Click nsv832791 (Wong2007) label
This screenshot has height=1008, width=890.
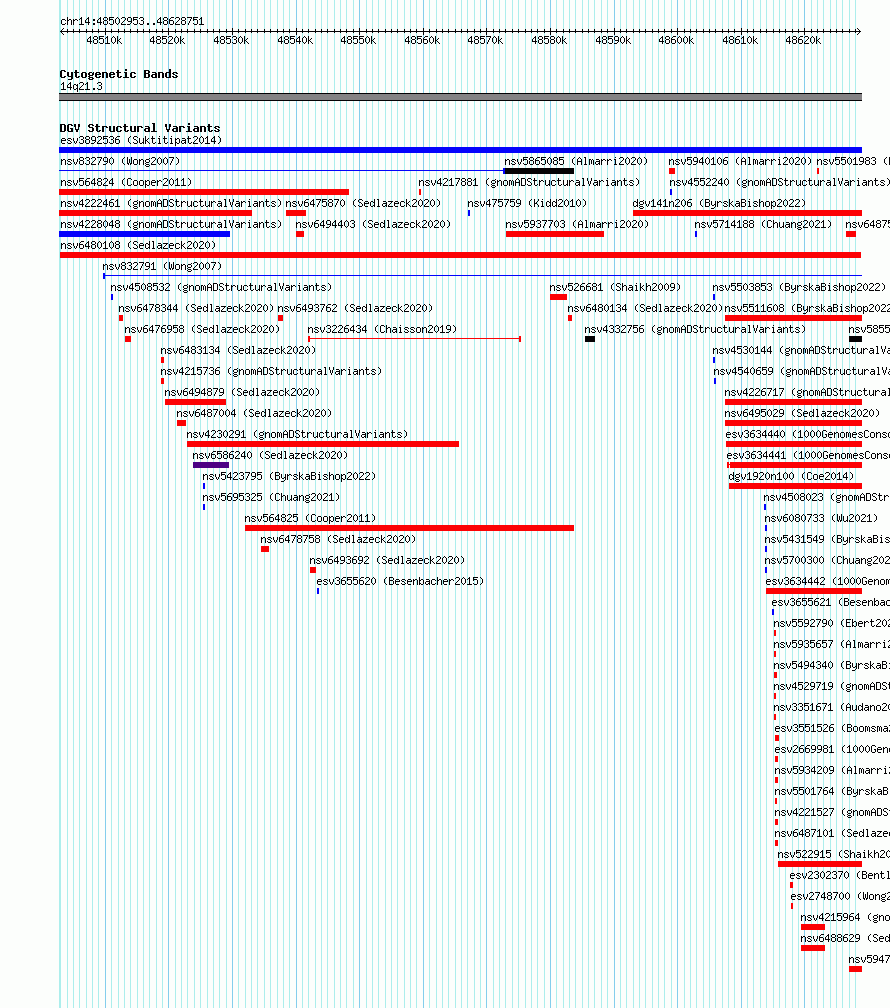tap(162, 266)
